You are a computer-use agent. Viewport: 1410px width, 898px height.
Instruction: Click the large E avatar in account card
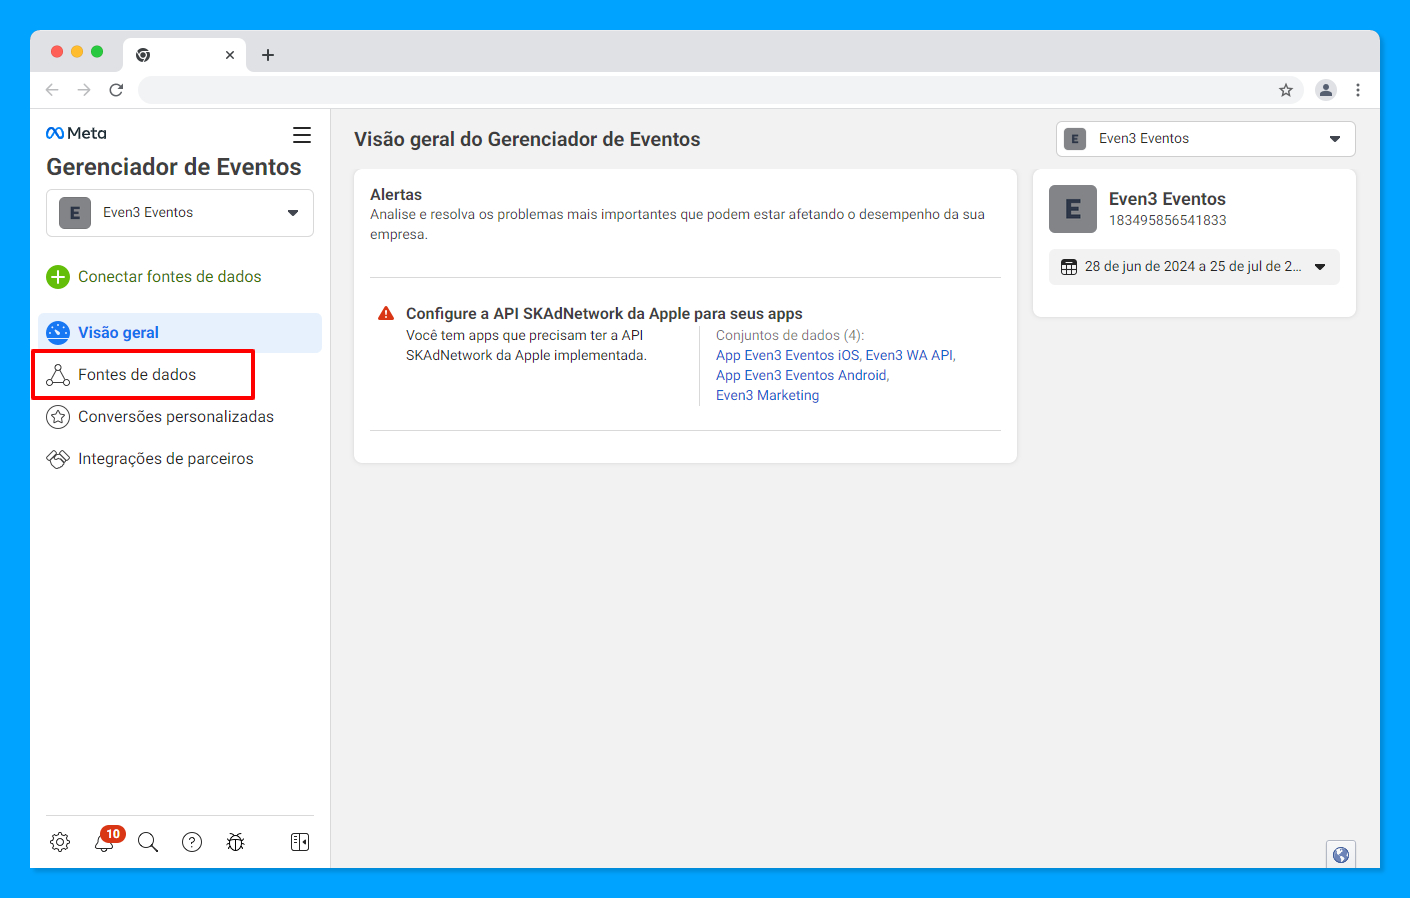coord(1073,209)
